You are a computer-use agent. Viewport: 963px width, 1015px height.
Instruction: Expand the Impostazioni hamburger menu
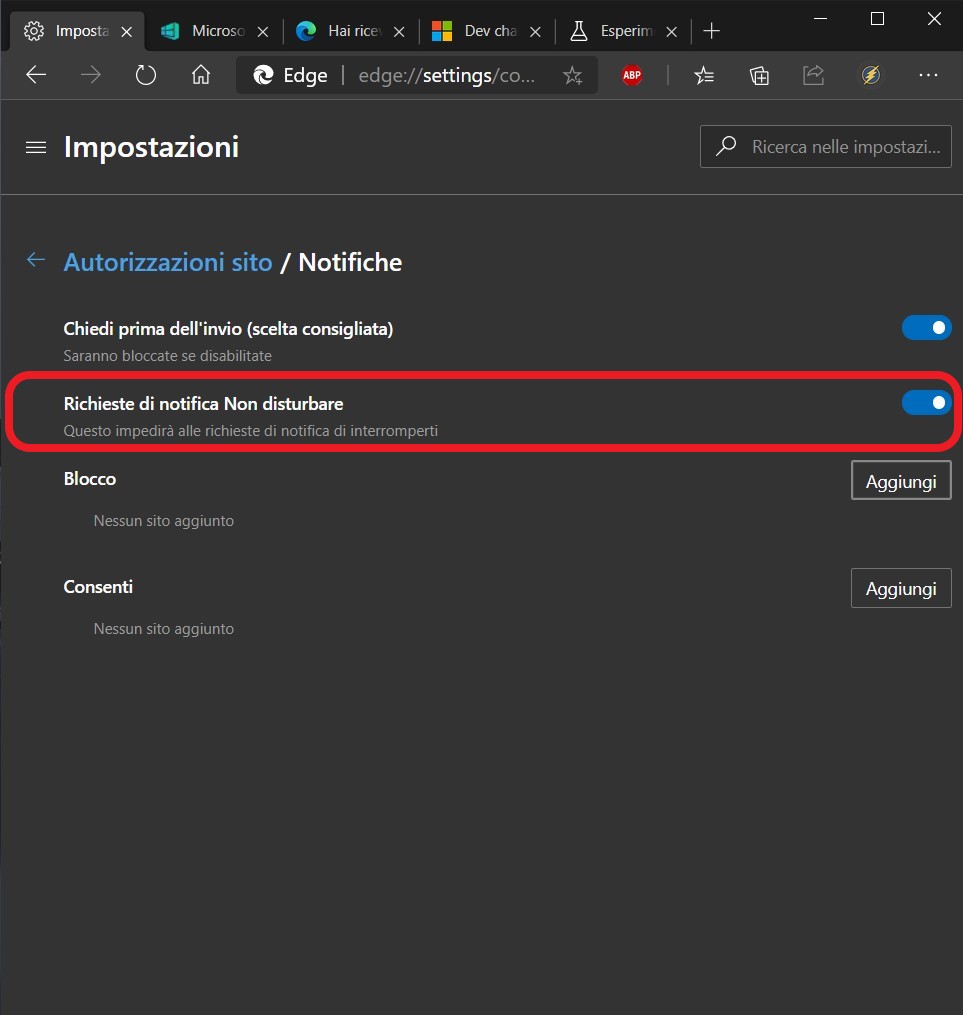[36, 148]
